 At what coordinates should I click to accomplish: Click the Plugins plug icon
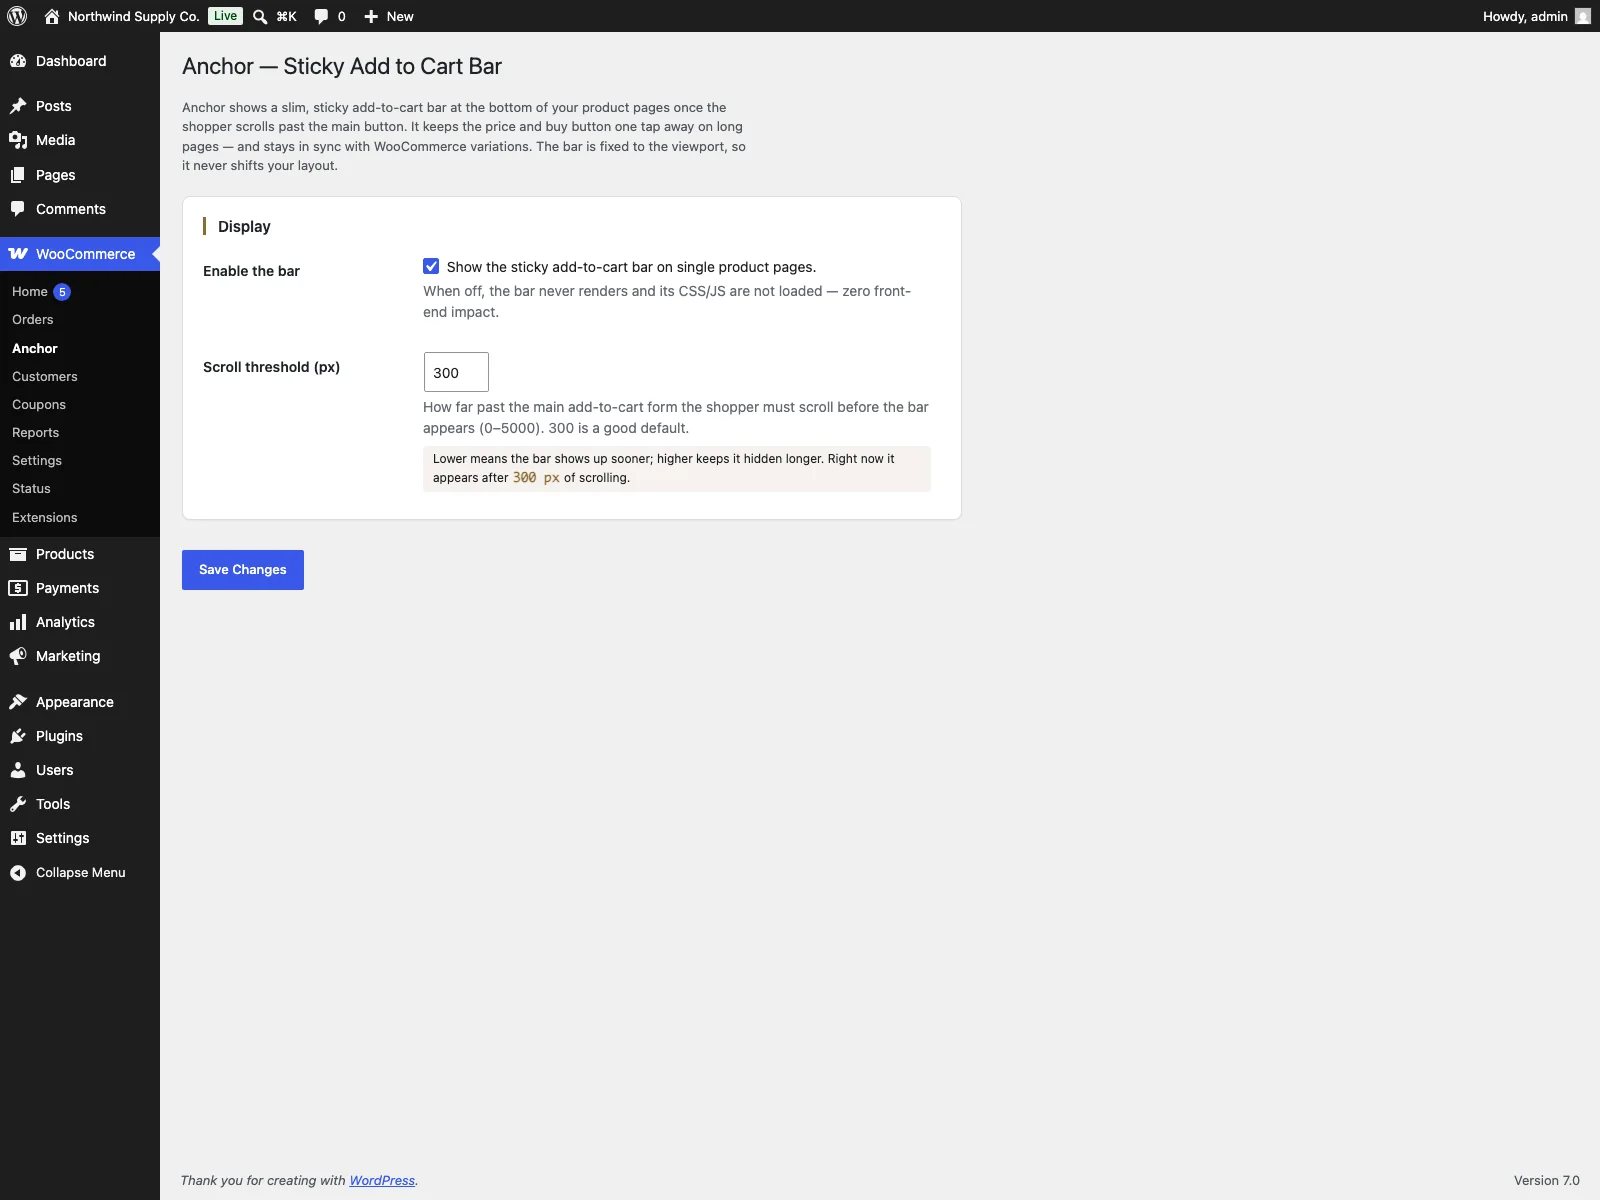18,736
